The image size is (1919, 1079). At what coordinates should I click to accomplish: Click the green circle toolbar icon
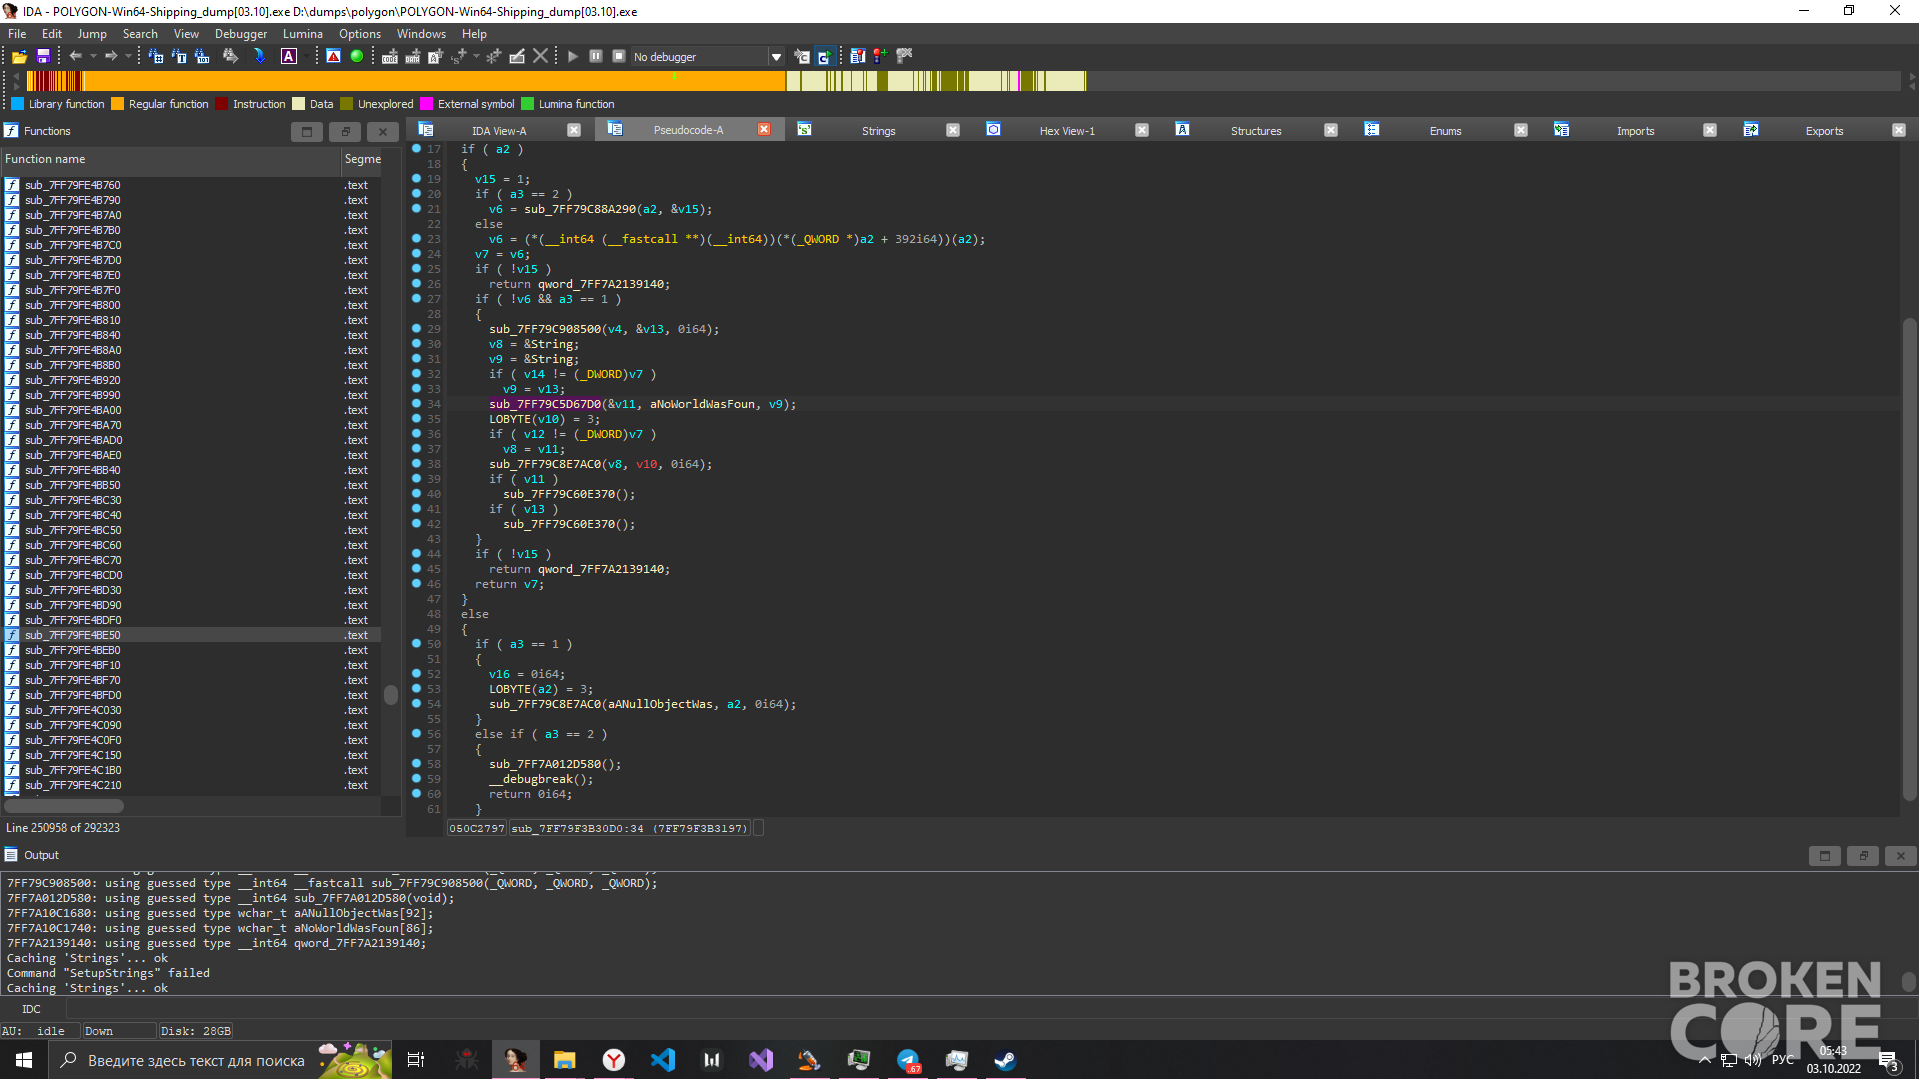pyautogui.click(x=357, y=57)
